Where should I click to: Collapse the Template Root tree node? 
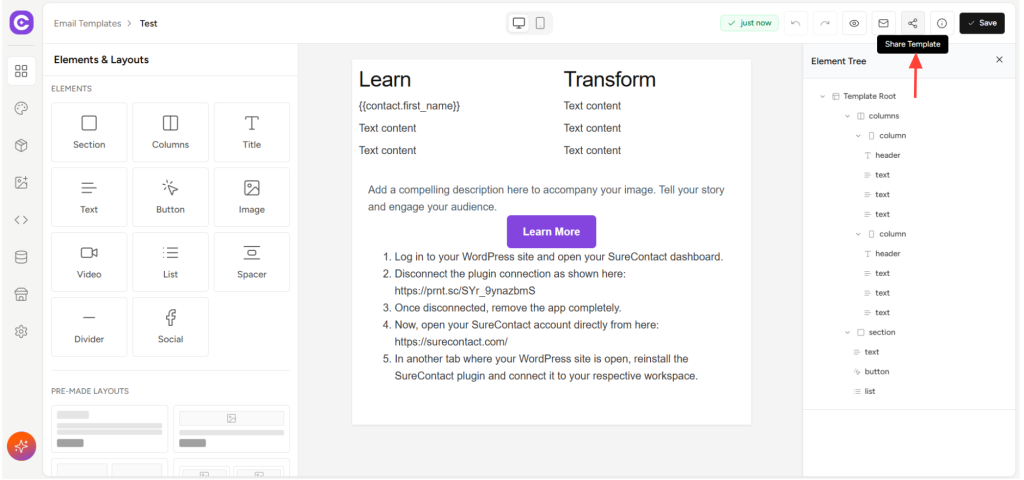click(823, 96)
